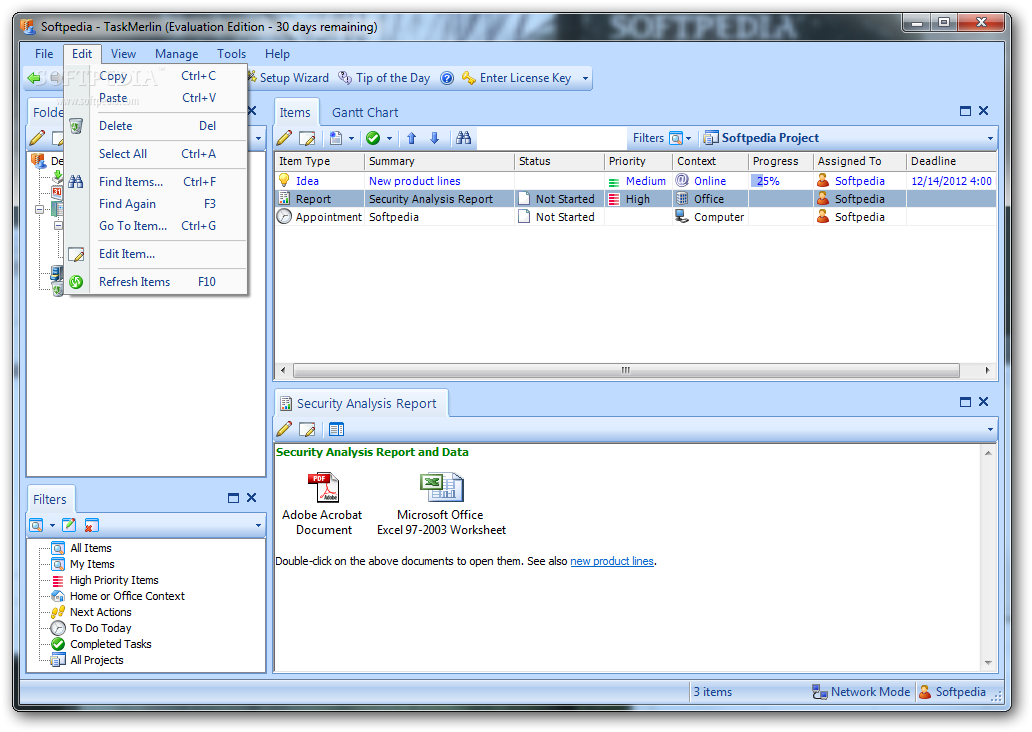The image size is (1032, 732).
Task: Click the move item down arrow
Action: point(434,138)
